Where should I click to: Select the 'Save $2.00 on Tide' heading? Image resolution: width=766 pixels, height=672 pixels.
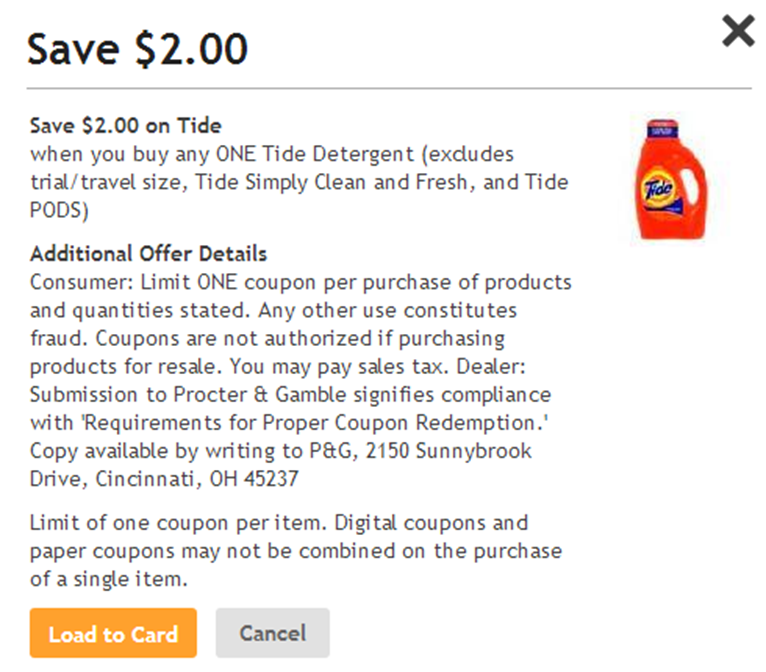(126, 126)
